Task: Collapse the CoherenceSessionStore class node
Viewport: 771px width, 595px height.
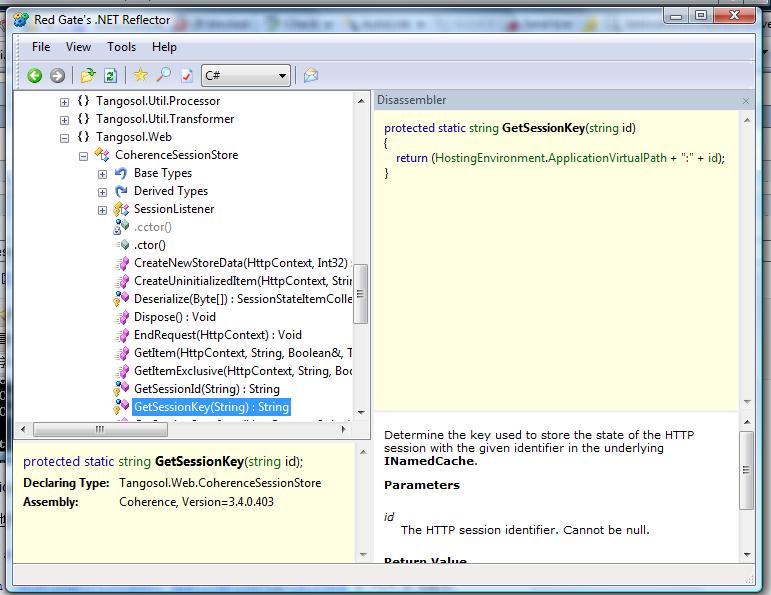Action: 83,156
